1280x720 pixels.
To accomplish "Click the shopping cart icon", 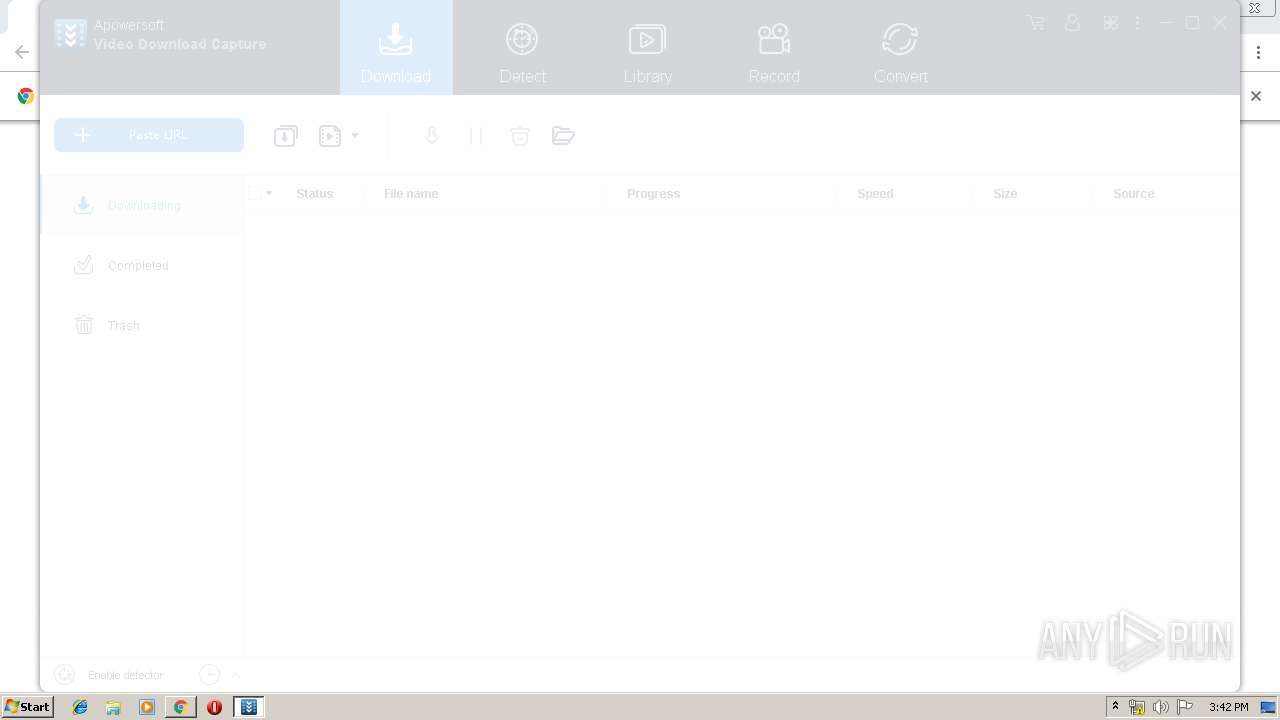I will coord(1035,22).
